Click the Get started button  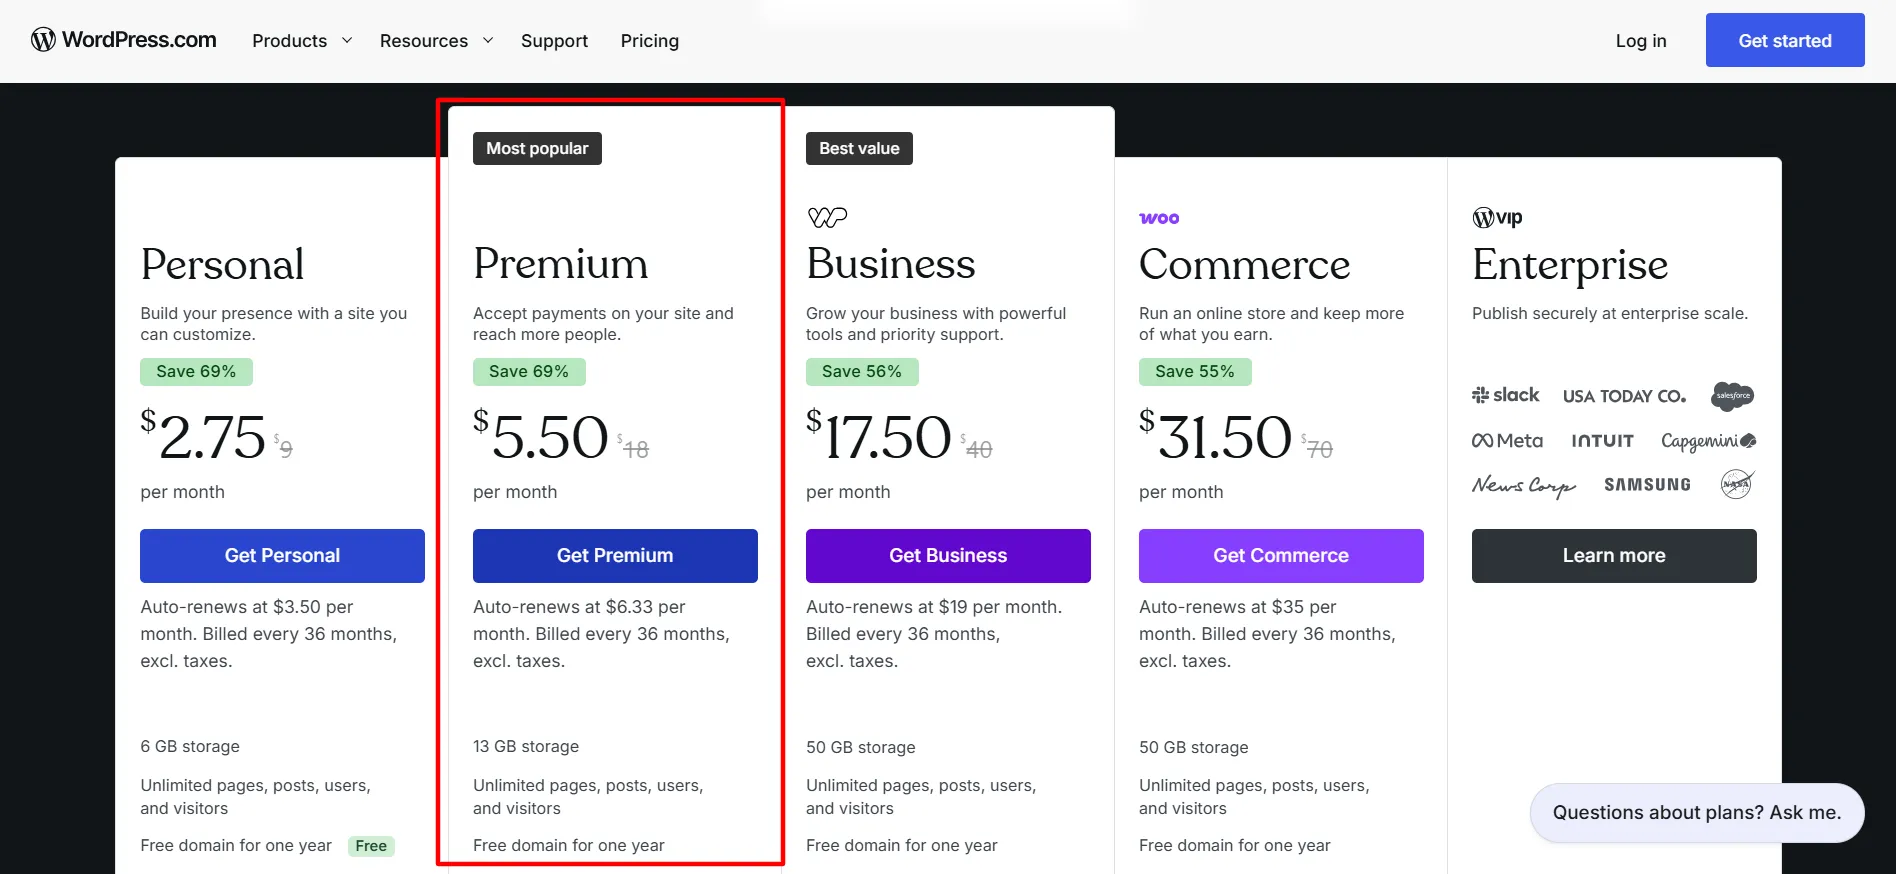click(x=1785, y=40)
